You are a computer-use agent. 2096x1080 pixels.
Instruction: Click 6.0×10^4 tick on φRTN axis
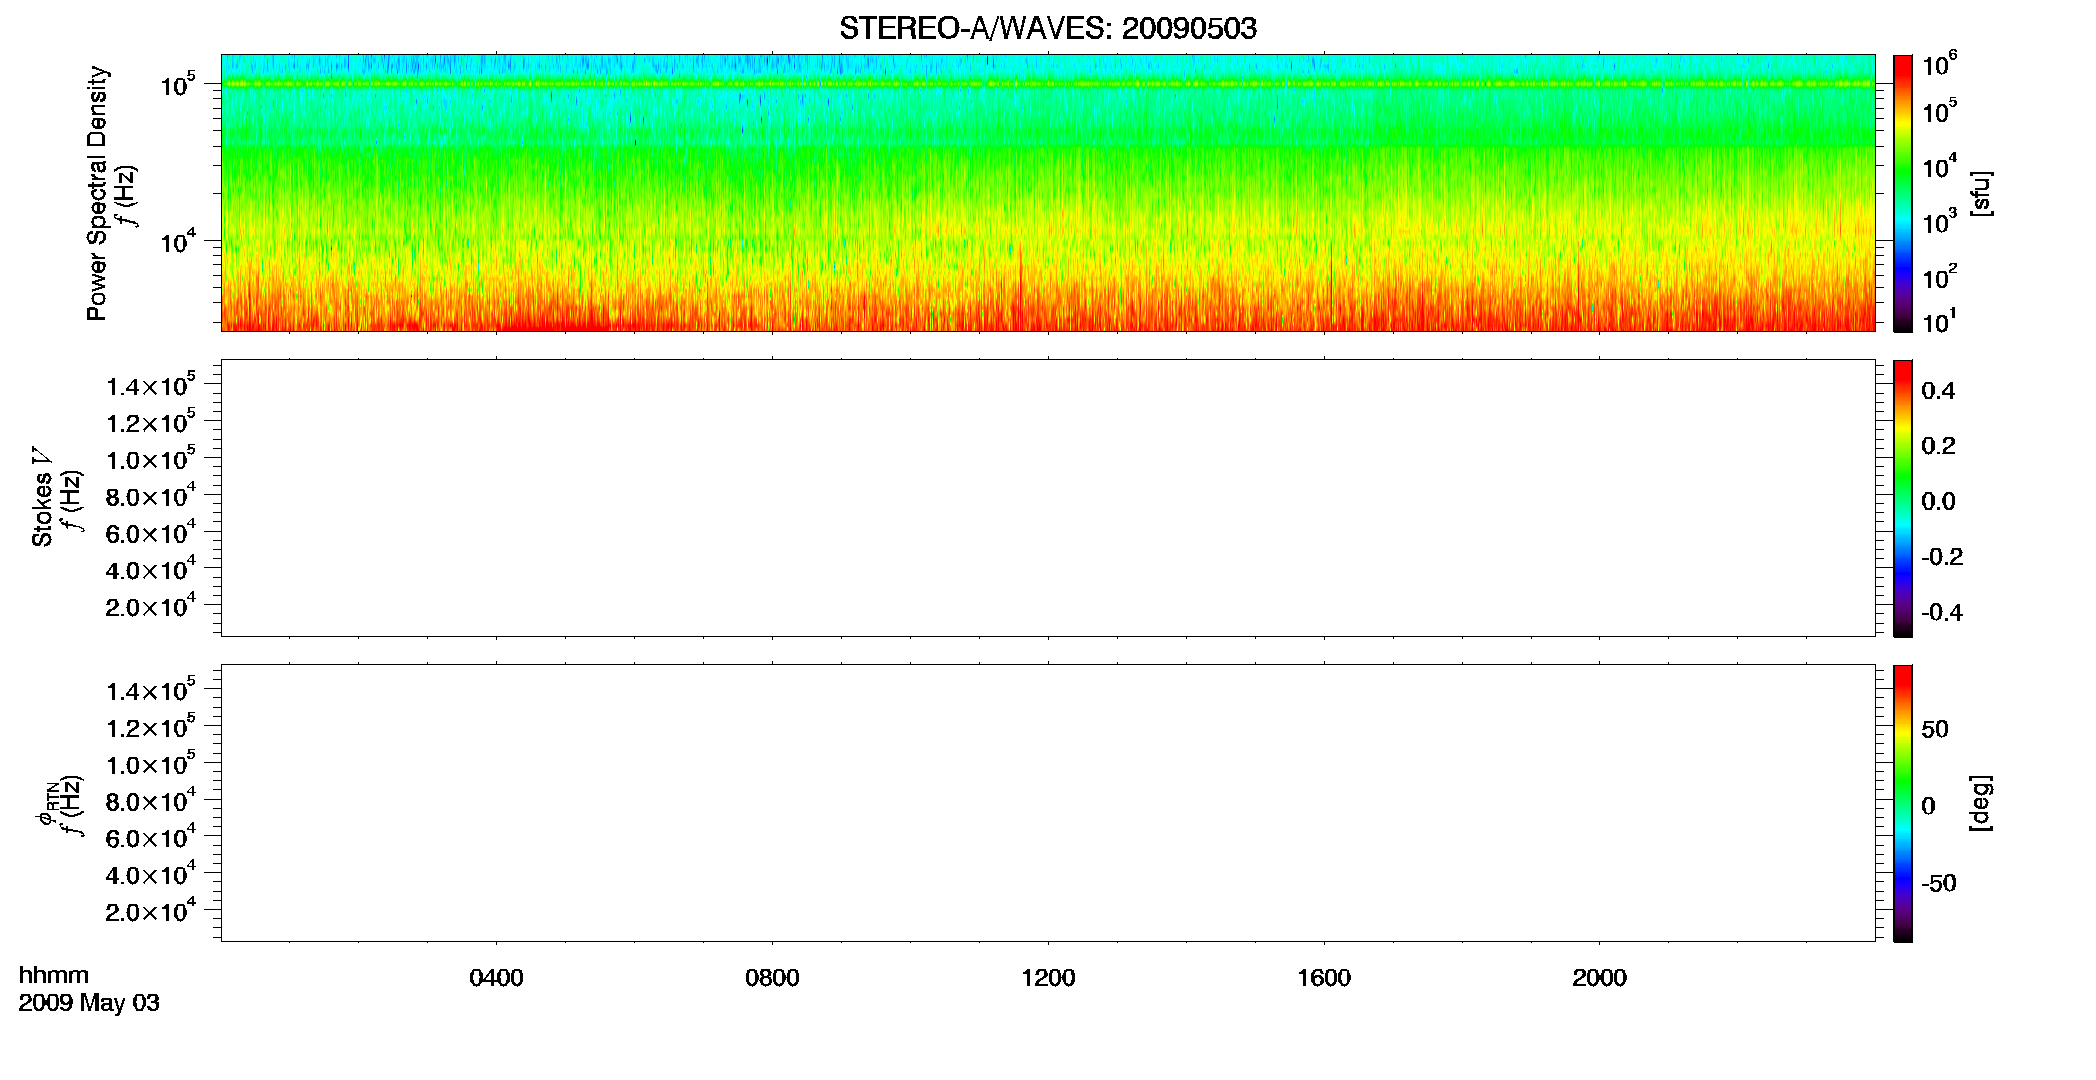point(151,837)
